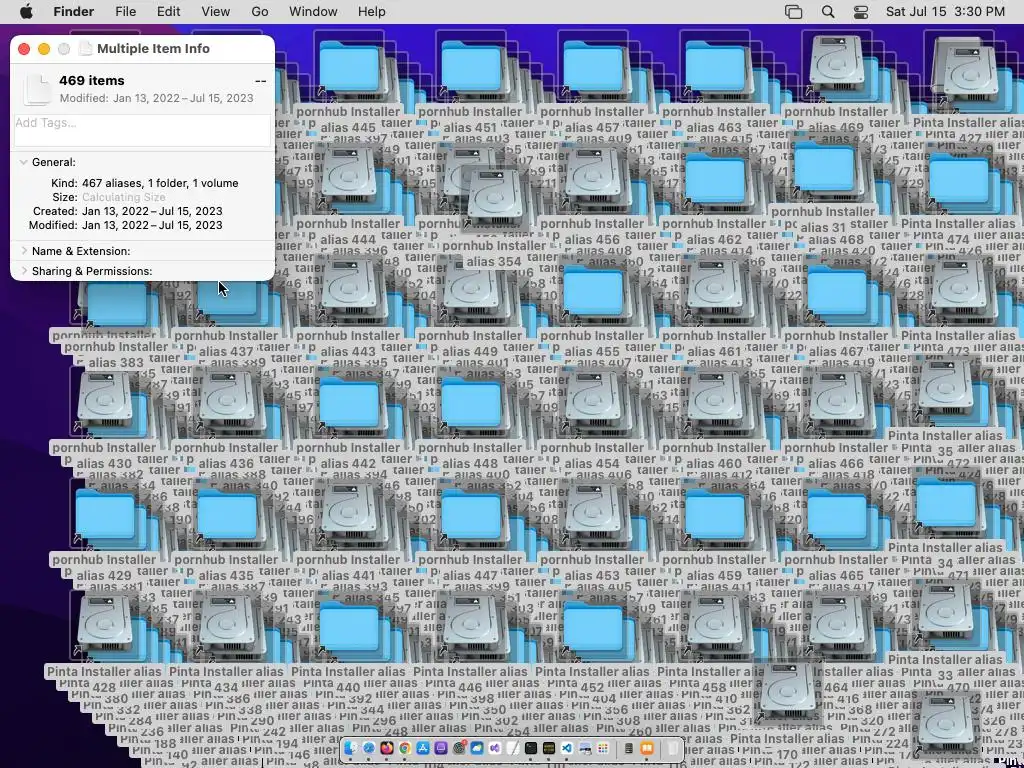The image size is (1024, 768).
Task: Minimize the Multiple Item Info window
Action: click(x=44, y=49)
